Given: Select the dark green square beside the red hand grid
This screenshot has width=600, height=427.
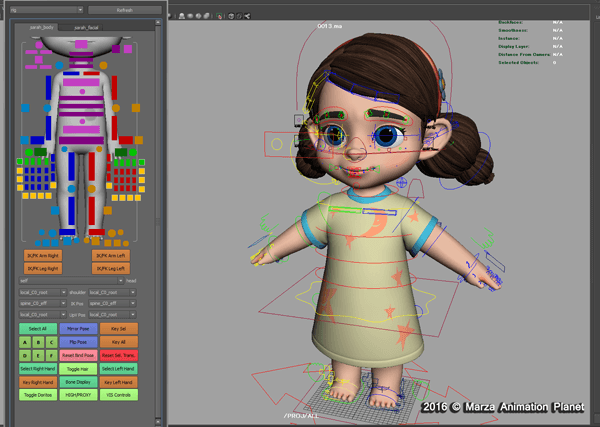Looking at the screenshot, I should point(121,152).
